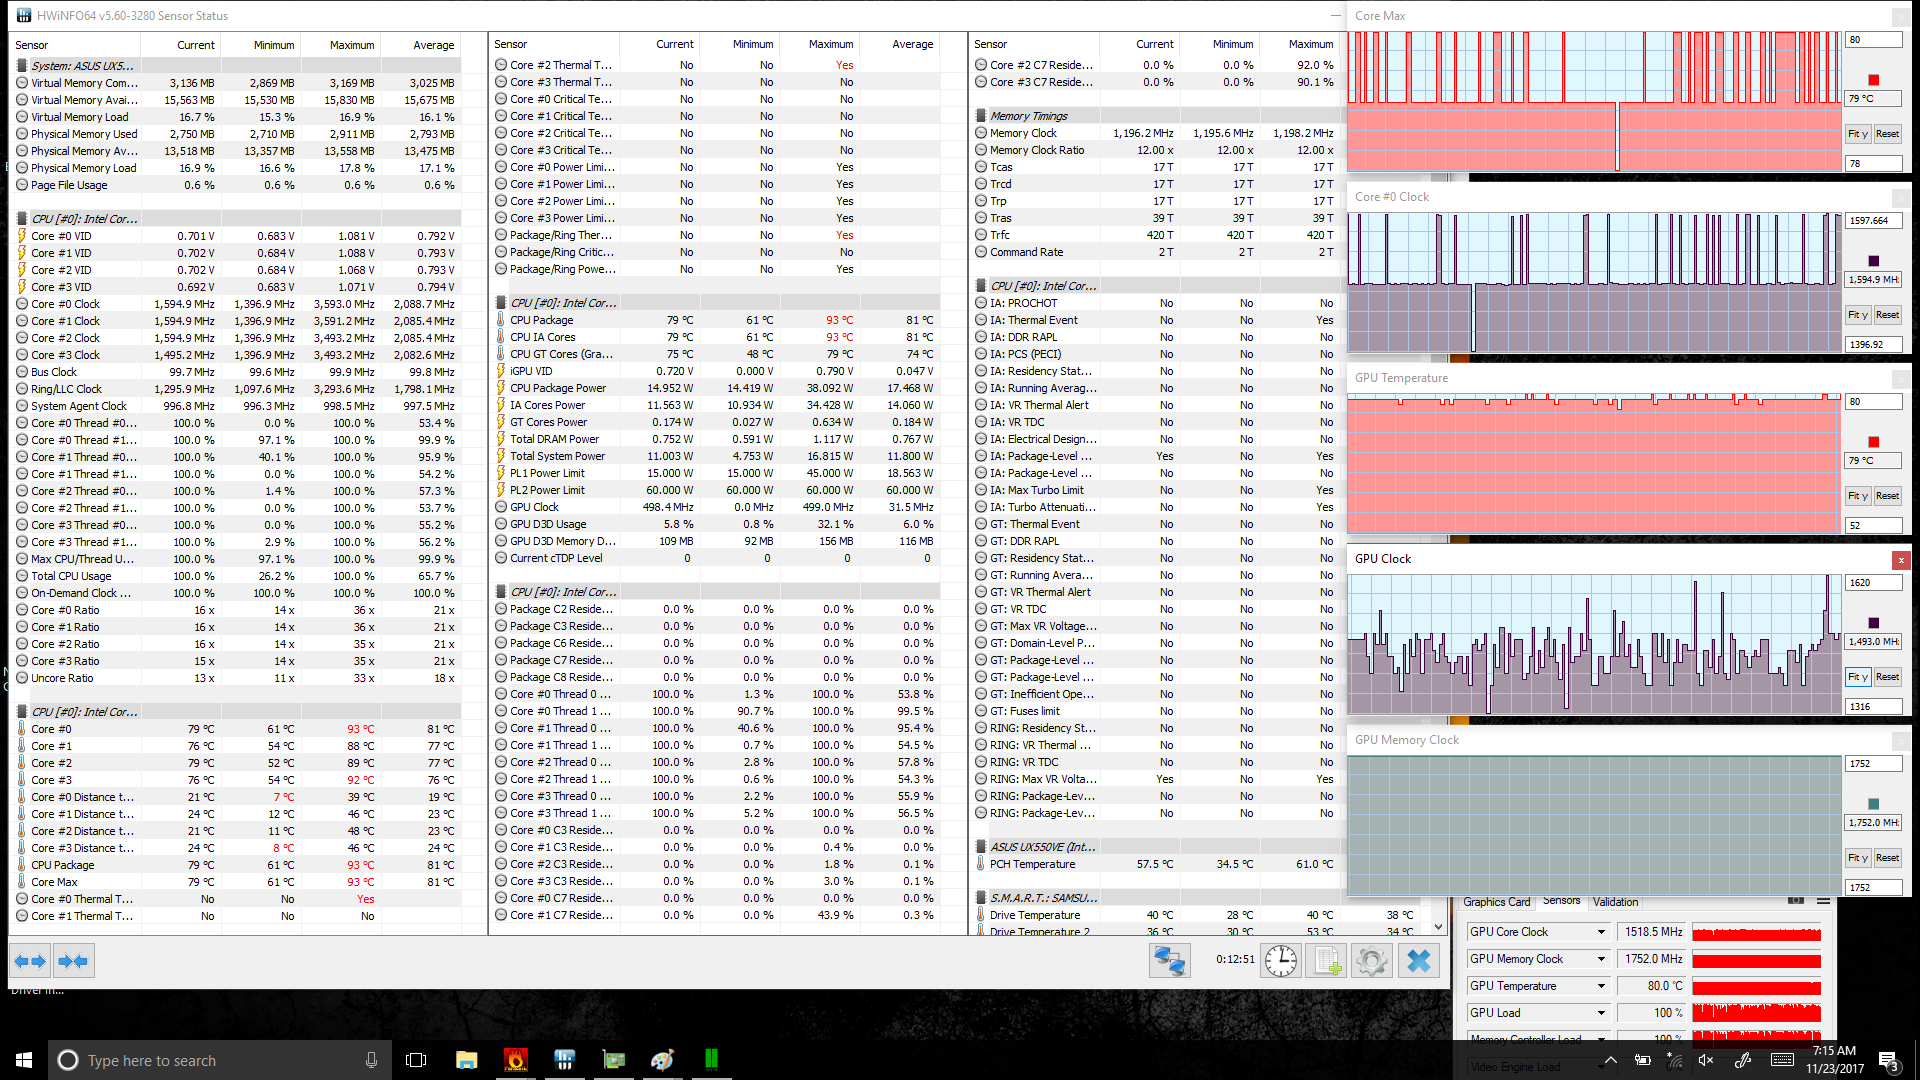
Task: Close sensors with blue X icon
Action: click(x=1418, y=961)
